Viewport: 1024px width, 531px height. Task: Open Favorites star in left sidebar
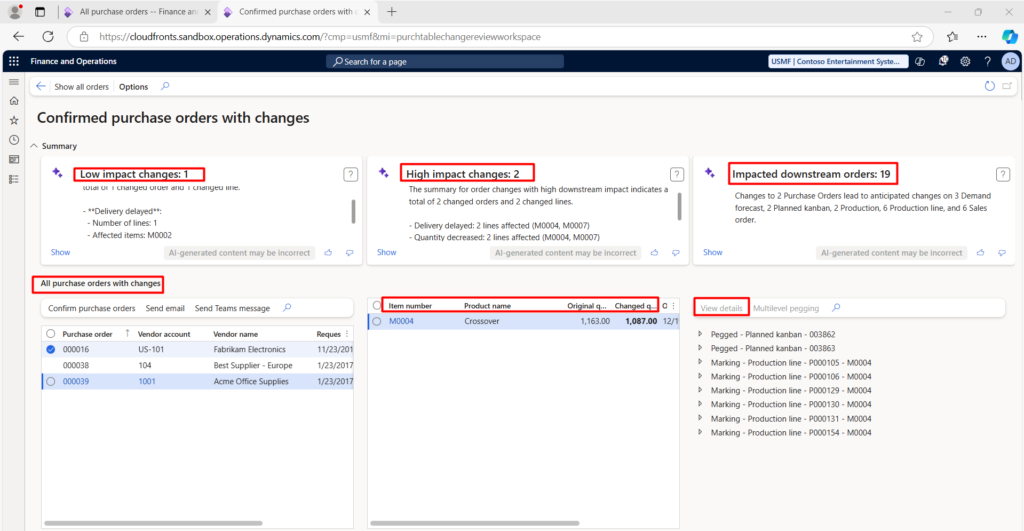14,121
